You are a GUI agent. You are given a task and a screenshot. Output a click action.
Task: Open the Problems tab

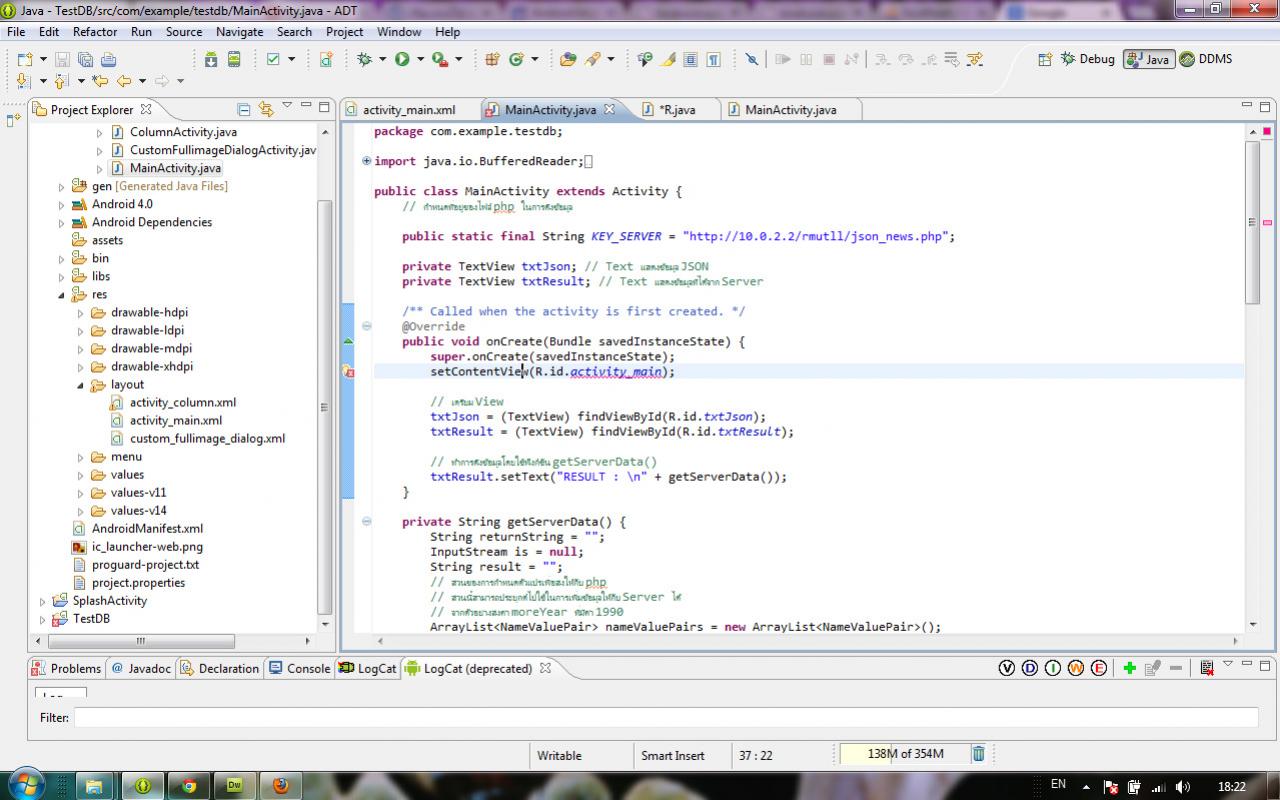(67, 668)
